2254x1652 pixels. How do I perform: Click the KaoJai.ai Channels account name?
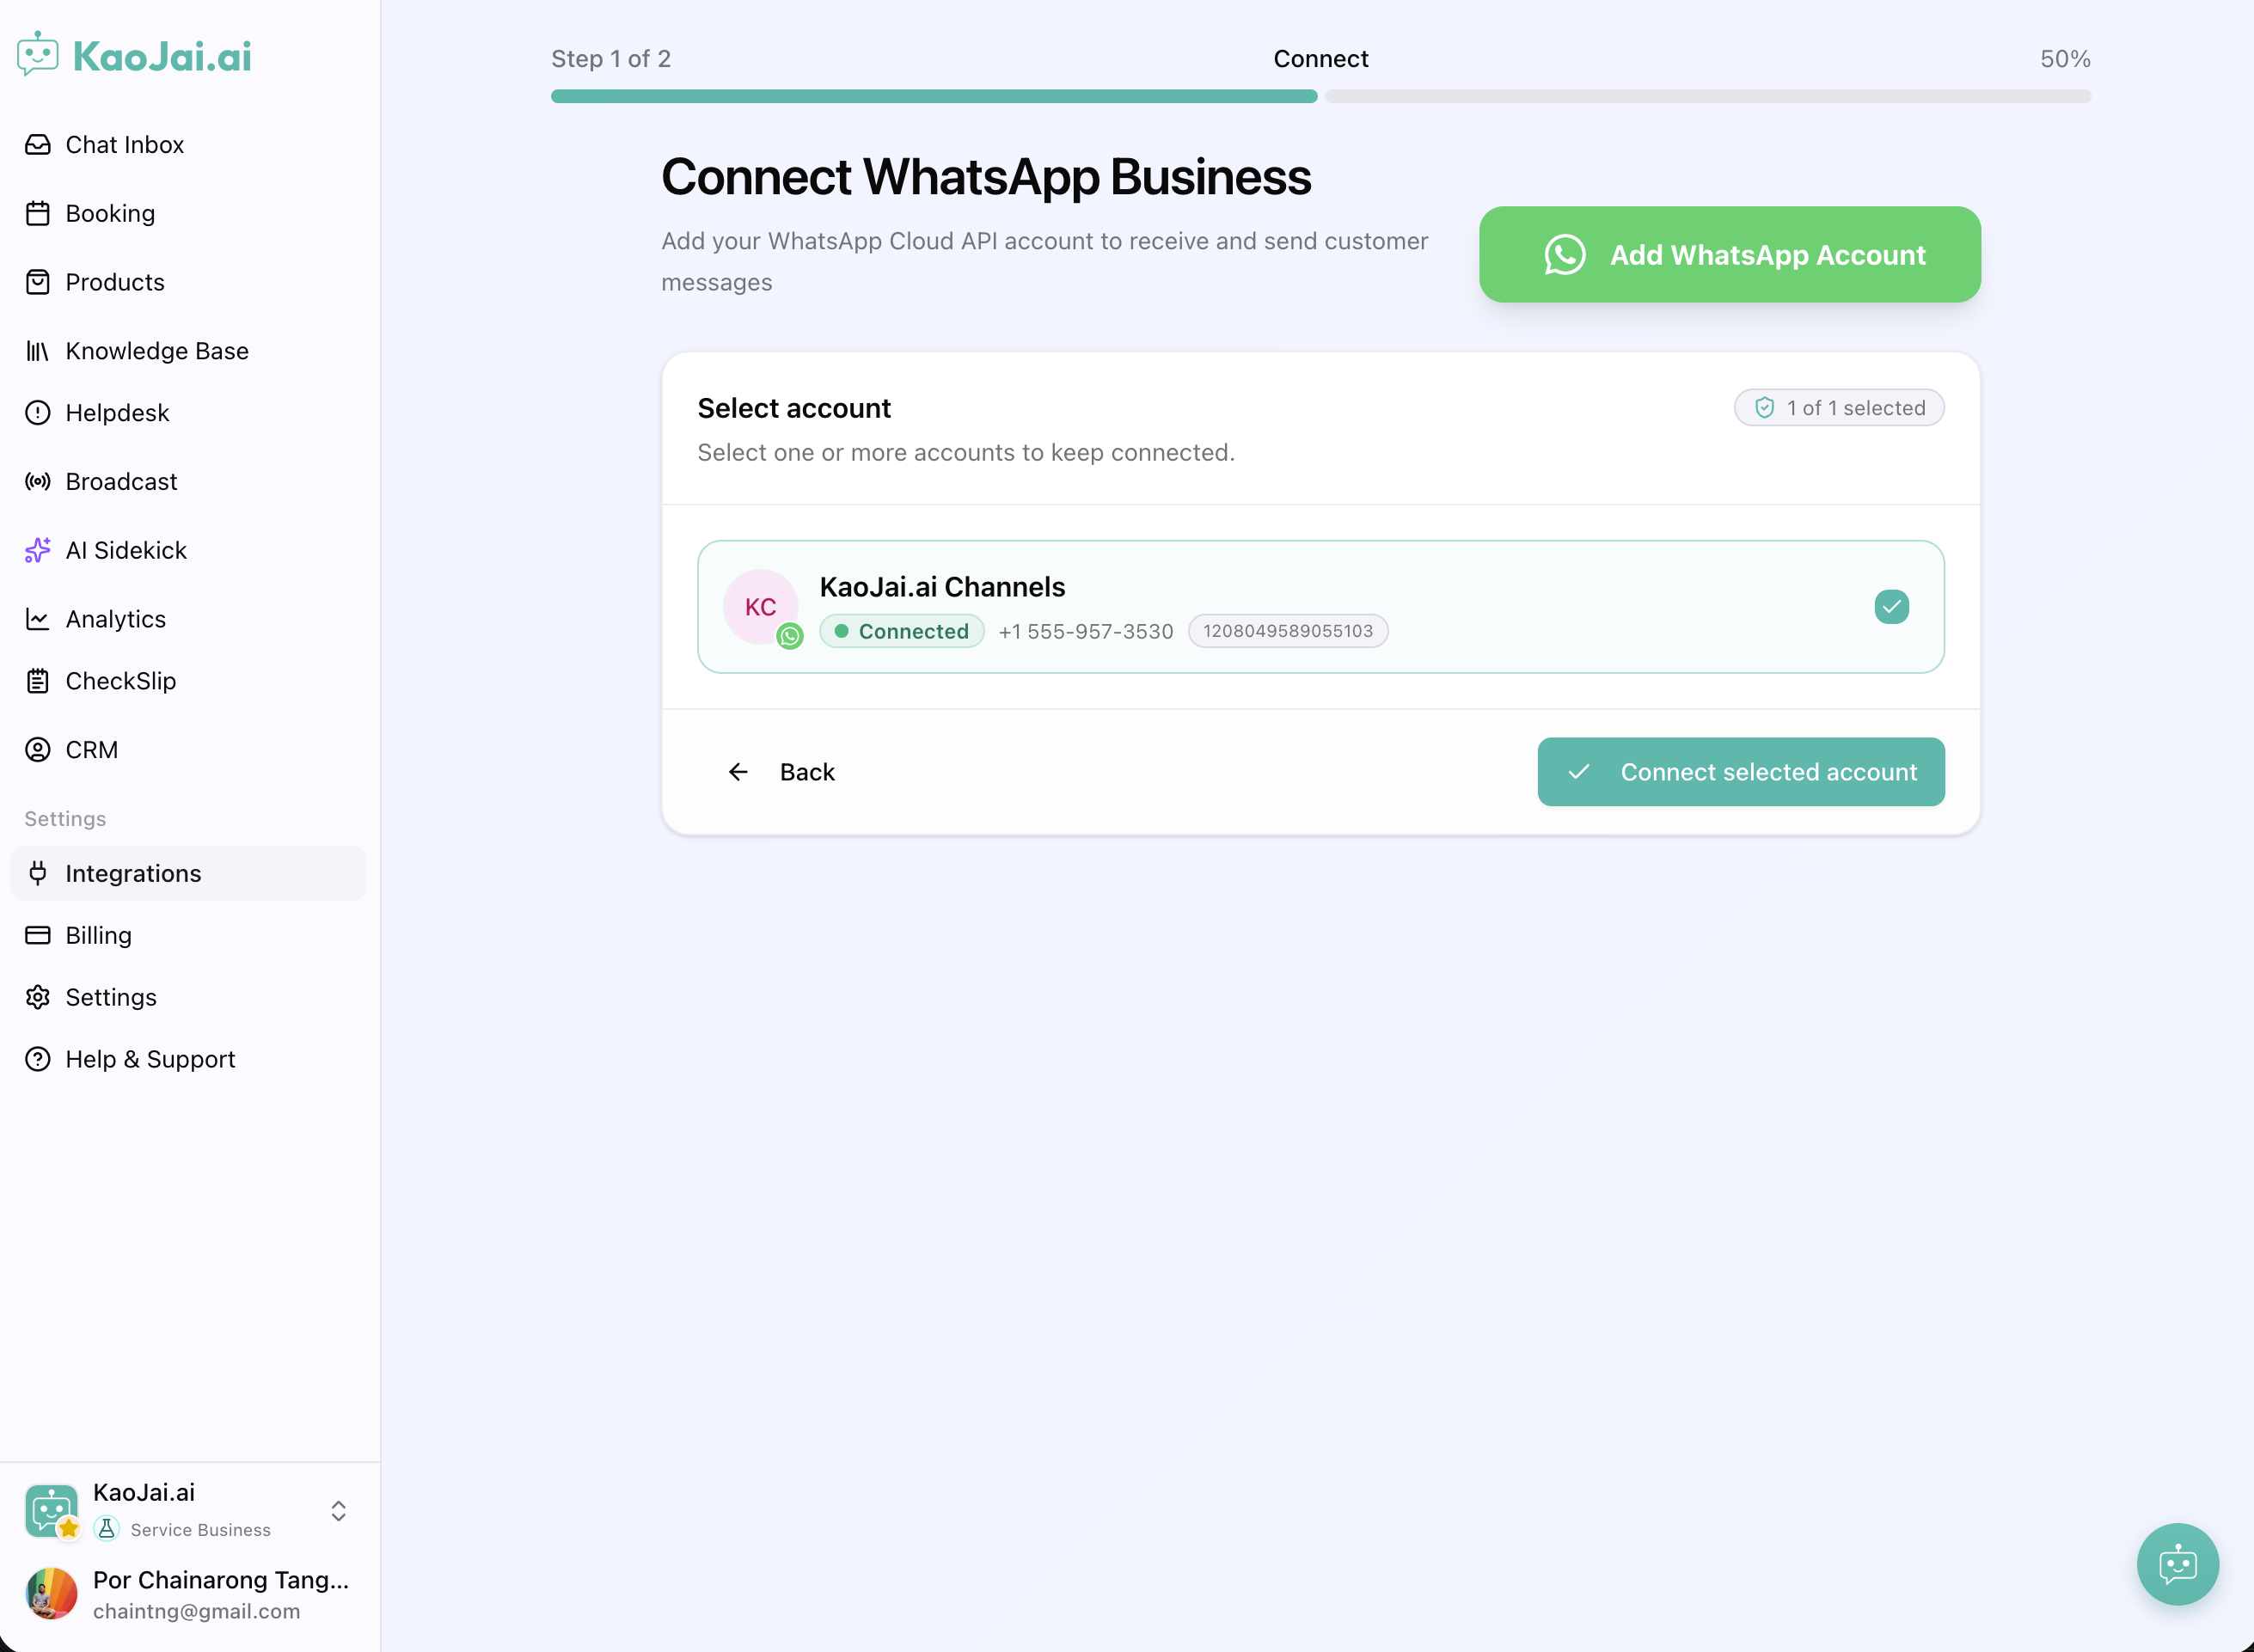(x=943, y=587)
